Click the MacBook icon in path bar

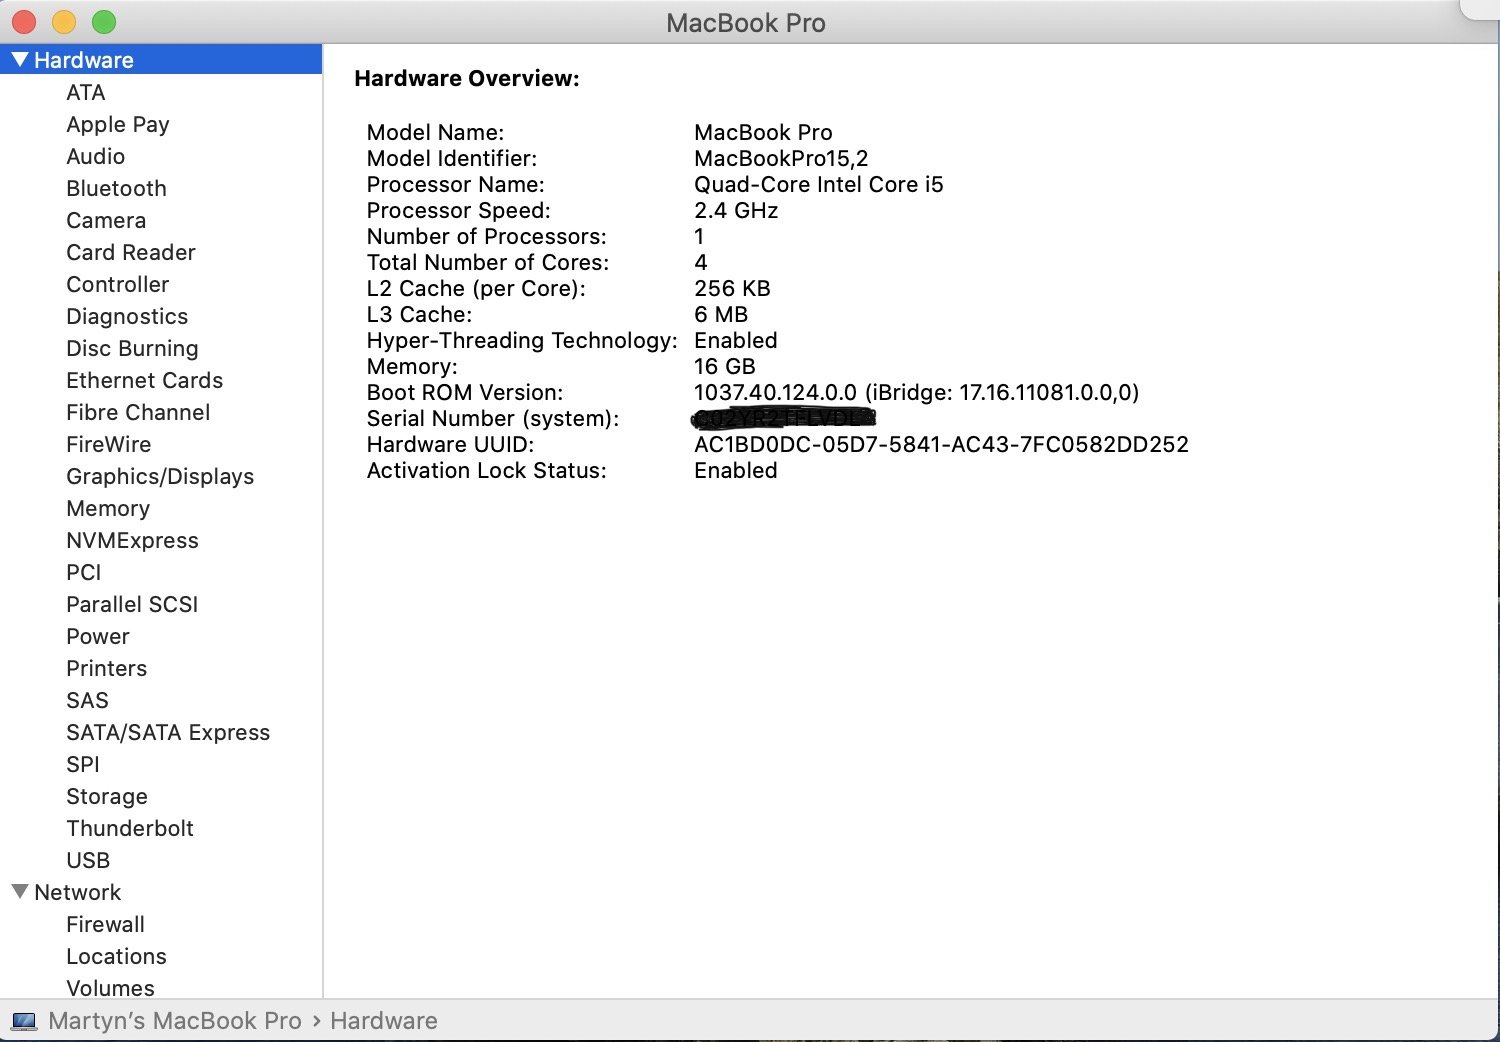click(x=24, y=1021)
